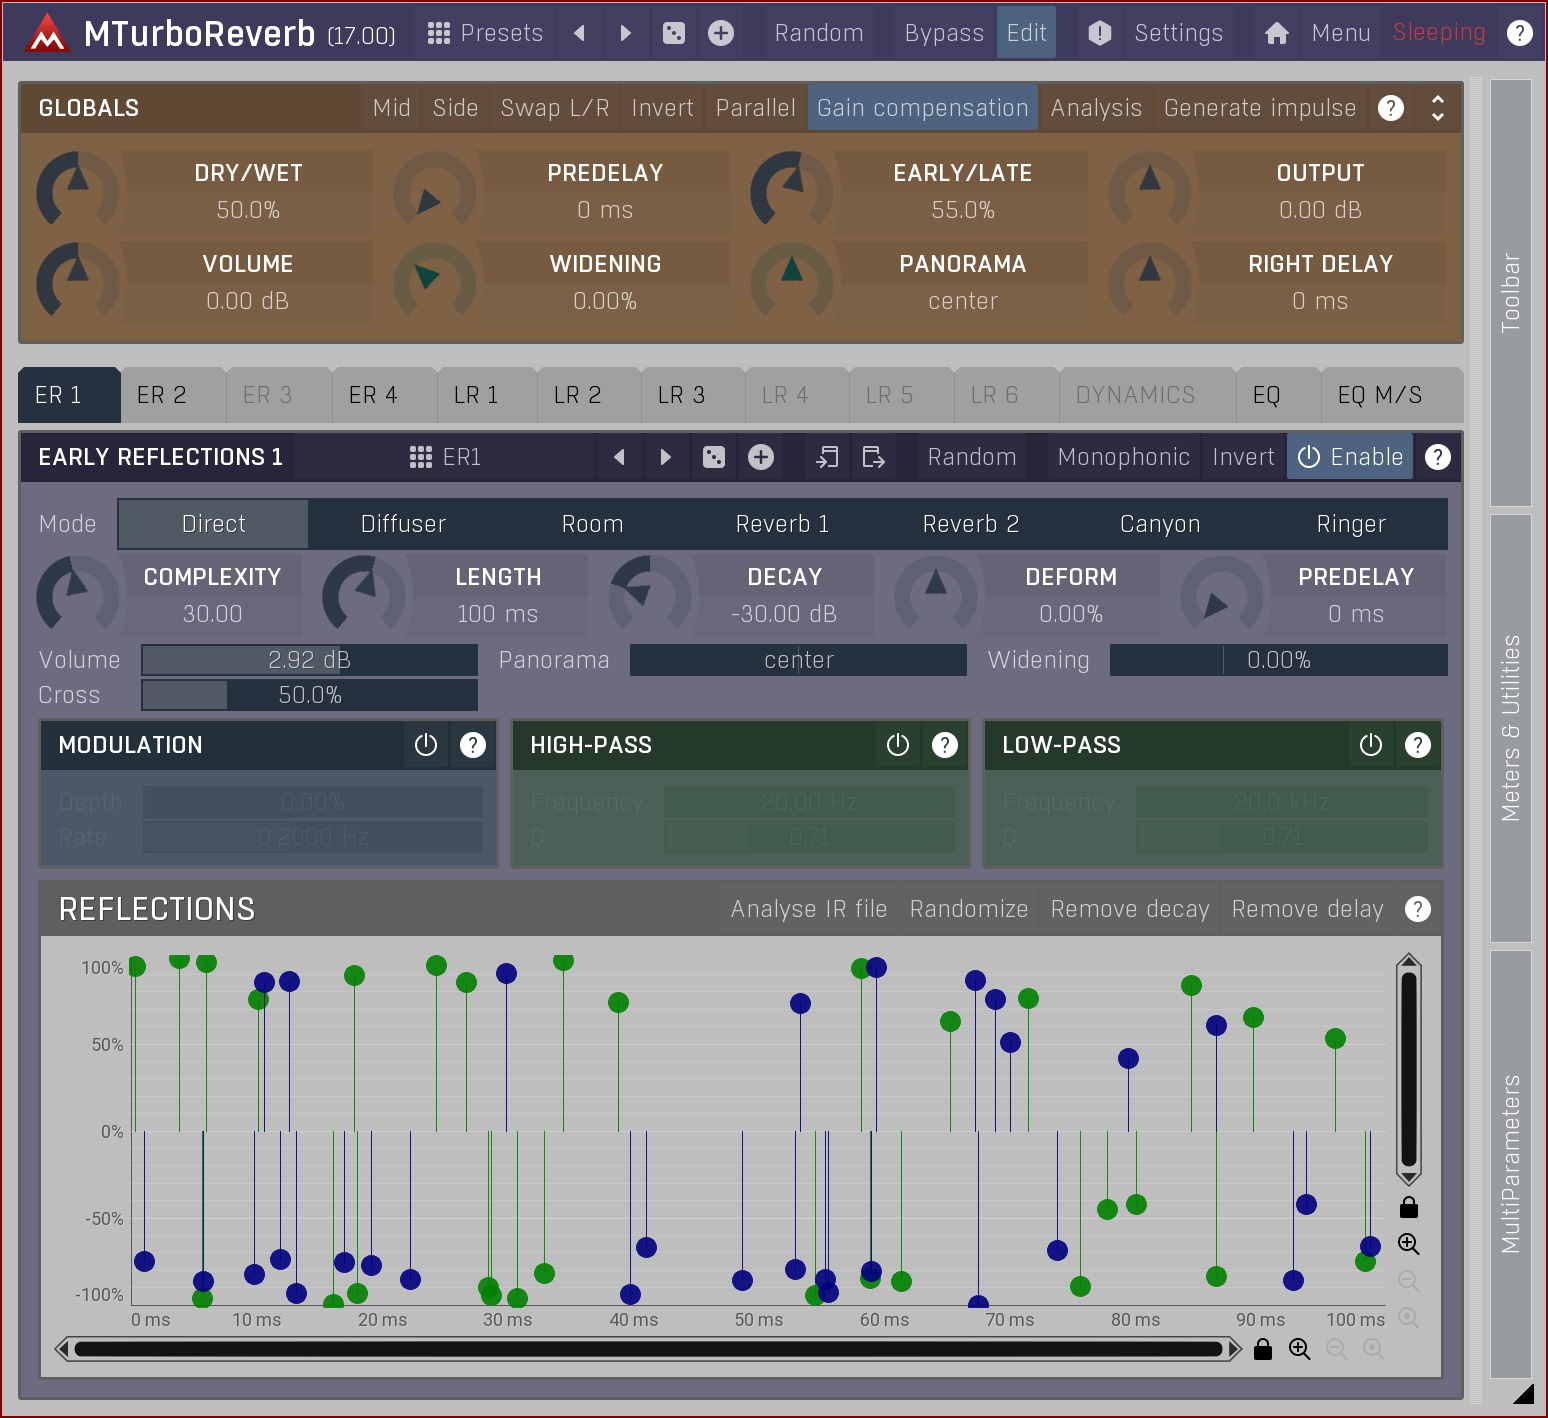Open the ER1 preset selector
This screenshot has width=1548, height=1418.
pyautogui.click(x=446, y=457)
